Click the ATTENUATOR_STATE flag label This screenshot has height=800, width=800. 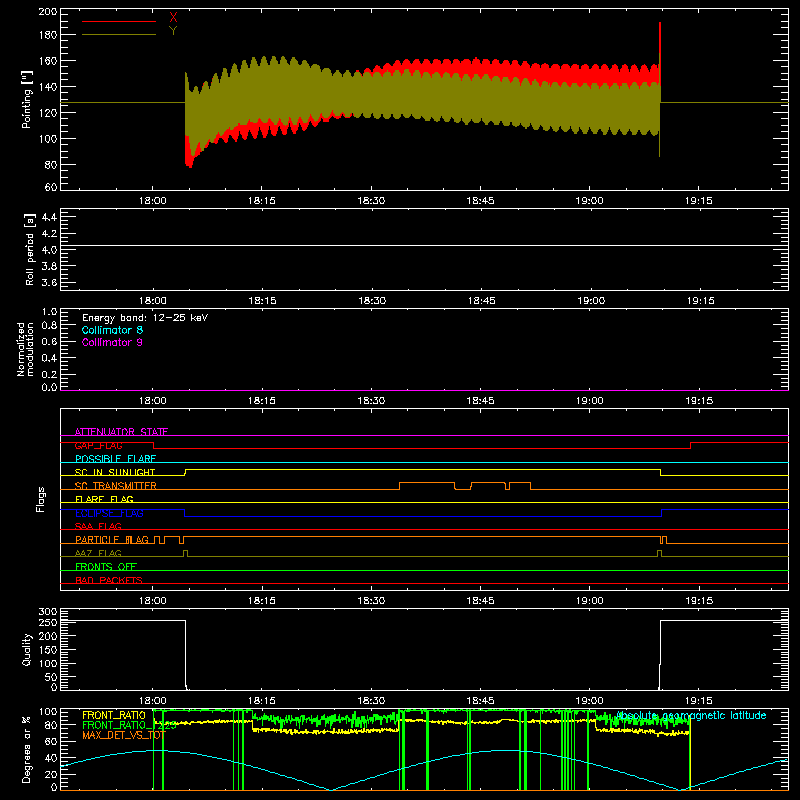121,432
